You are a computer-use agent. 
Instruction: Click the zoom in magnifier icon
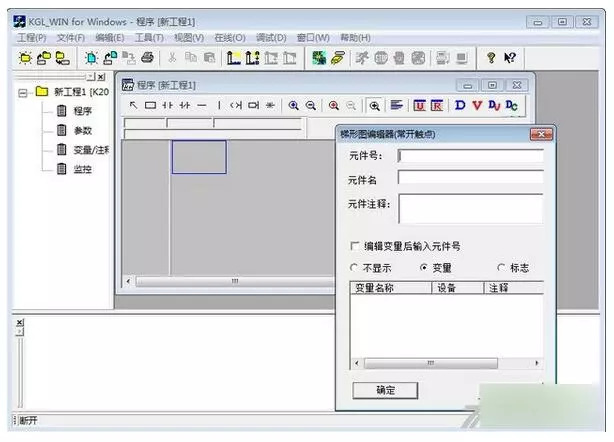pyautogui.click(x=294, y=105)
